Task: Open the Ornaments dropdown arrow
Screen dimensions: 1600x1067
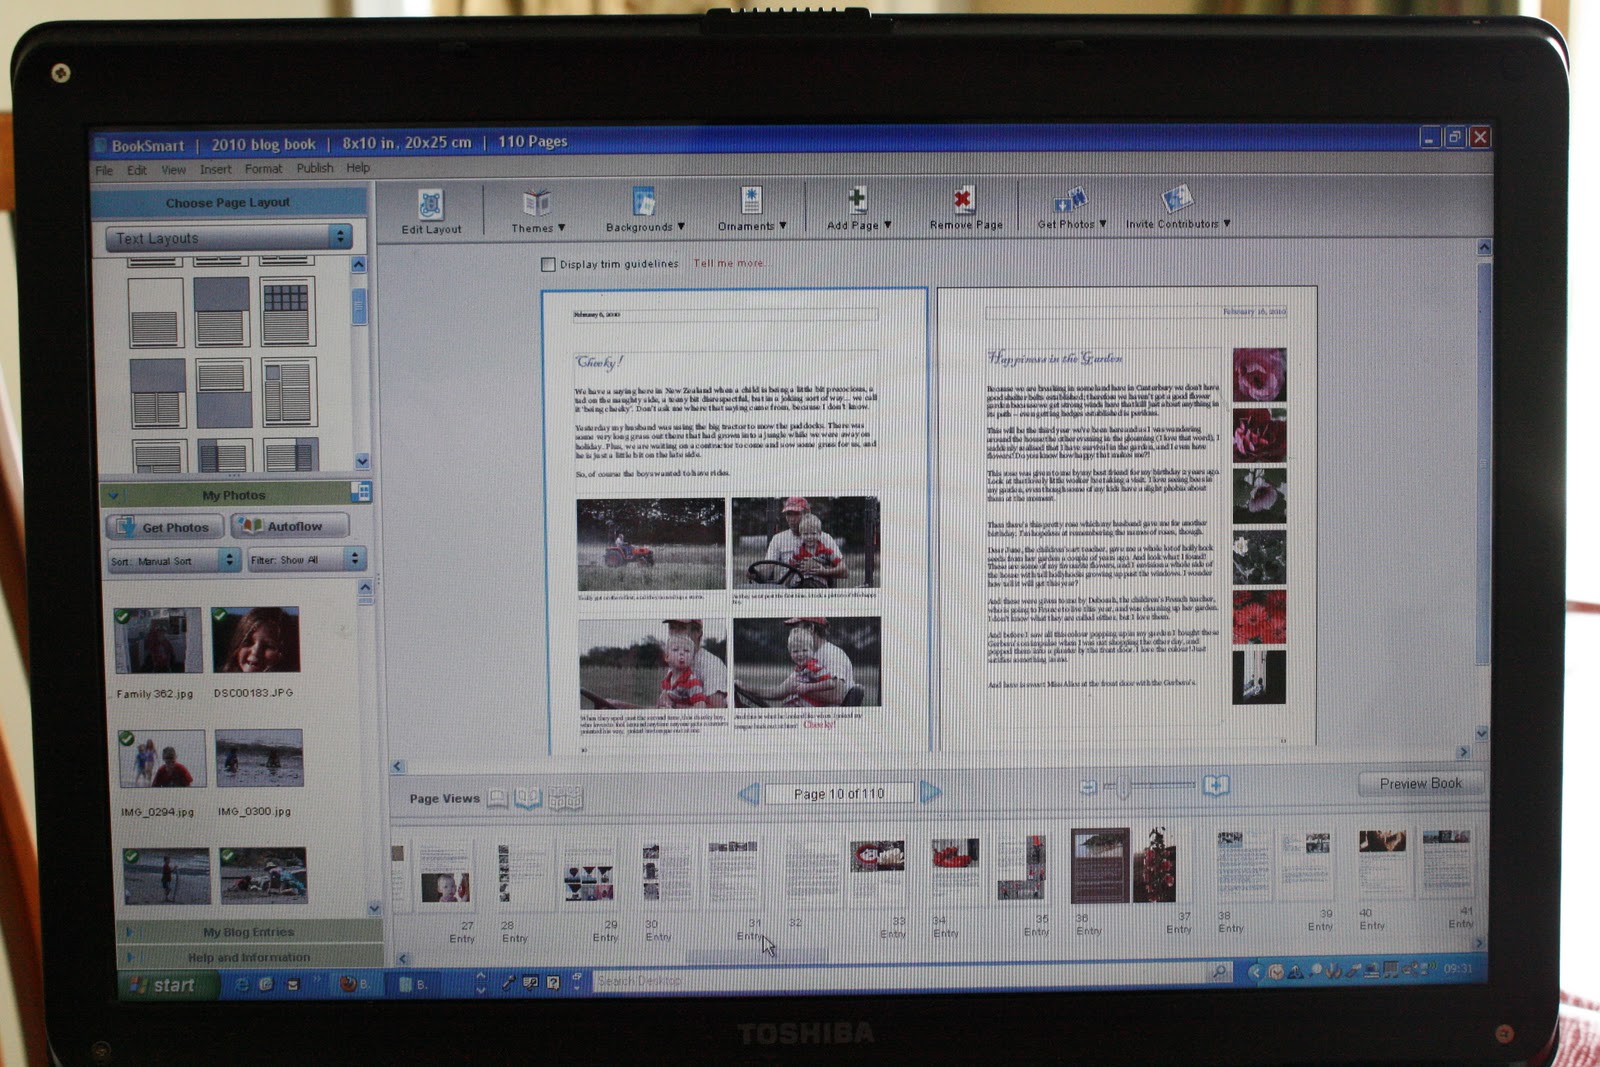Action: (783, 226)
